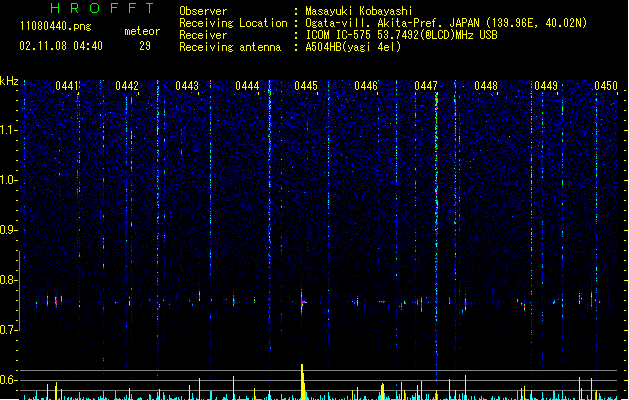Viewport: 629px width, 400px height.
Task: Click the meteor count value 29
Action: click(145, 46)
